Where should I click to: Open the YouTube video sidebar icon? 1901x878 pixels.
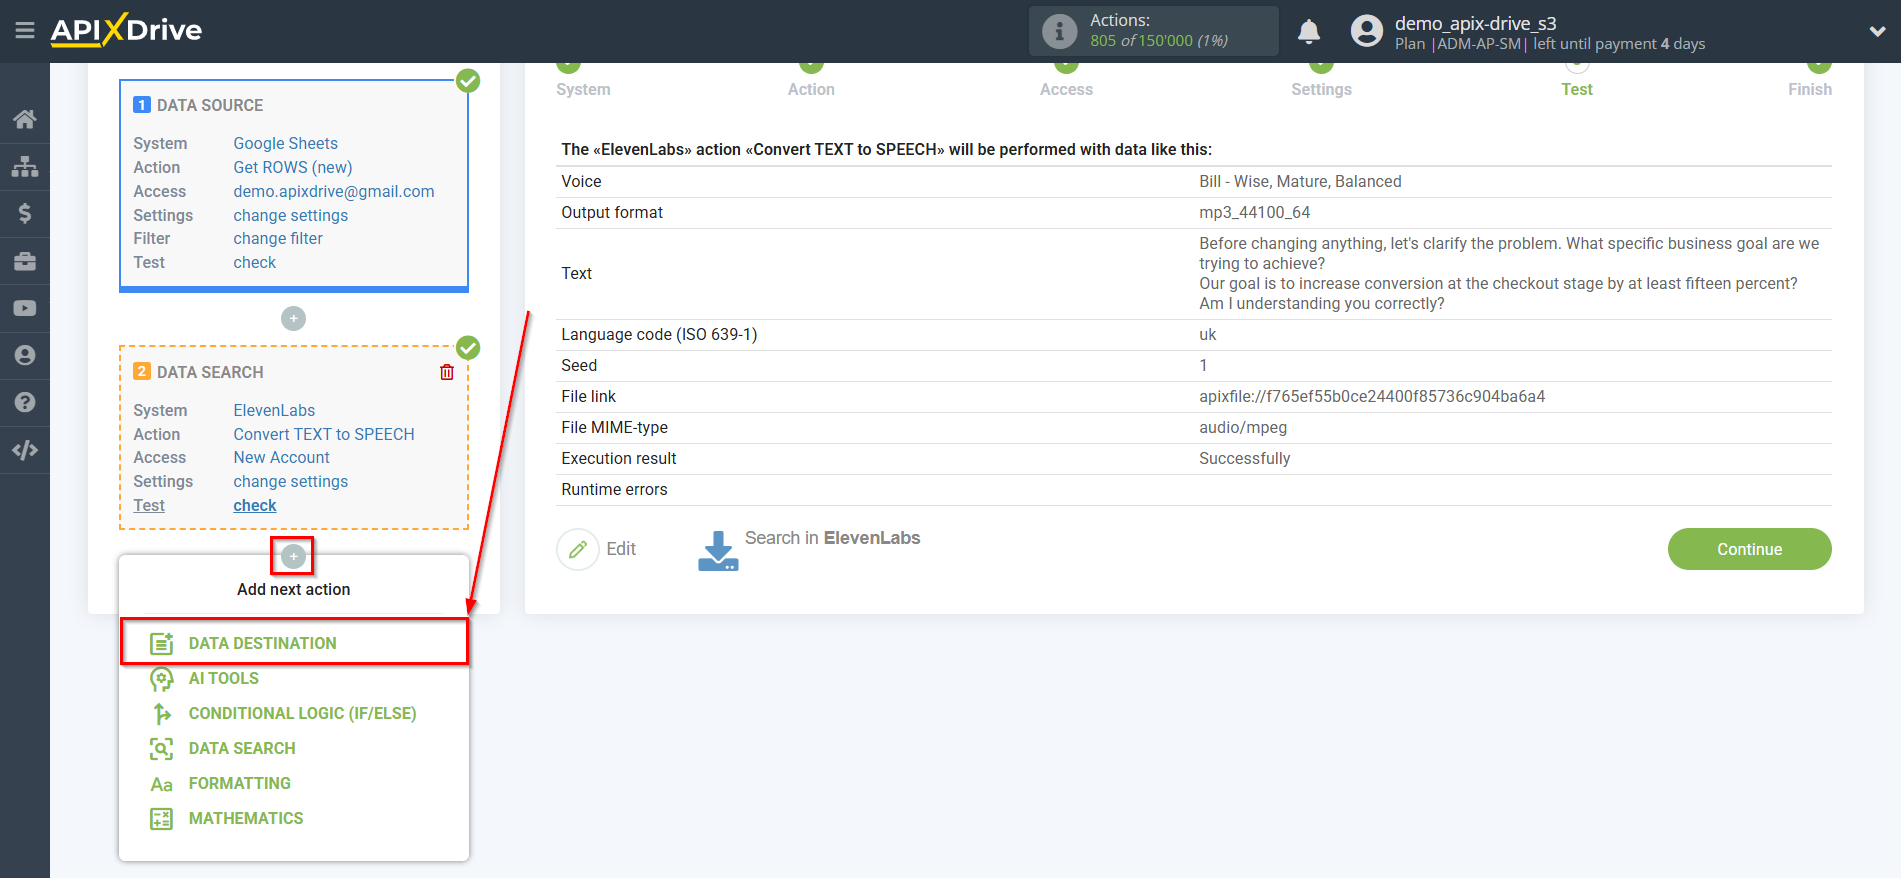tap(25, 308)
